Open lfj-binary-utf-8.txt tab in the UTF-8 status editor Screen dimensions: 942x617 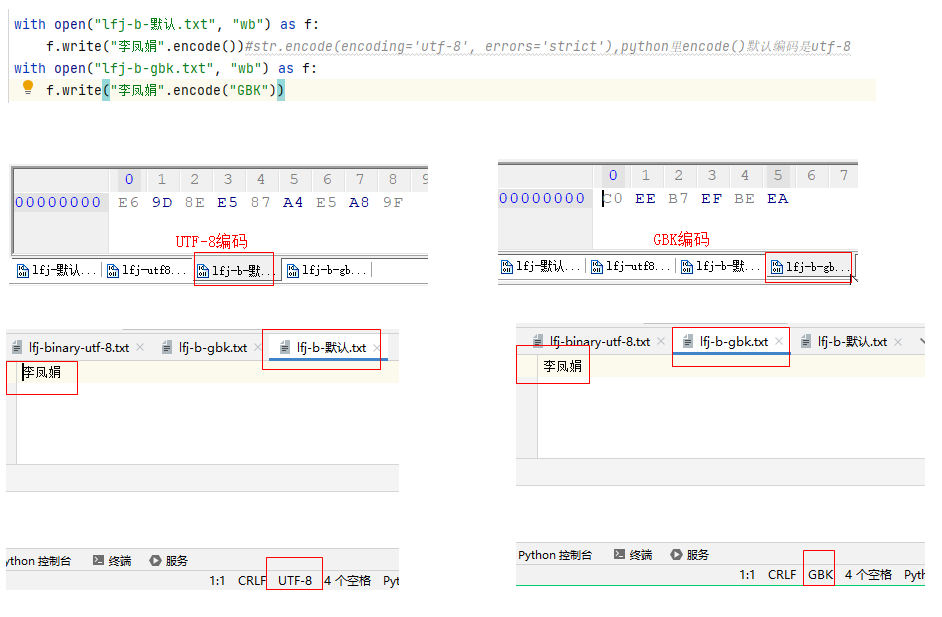78,347
